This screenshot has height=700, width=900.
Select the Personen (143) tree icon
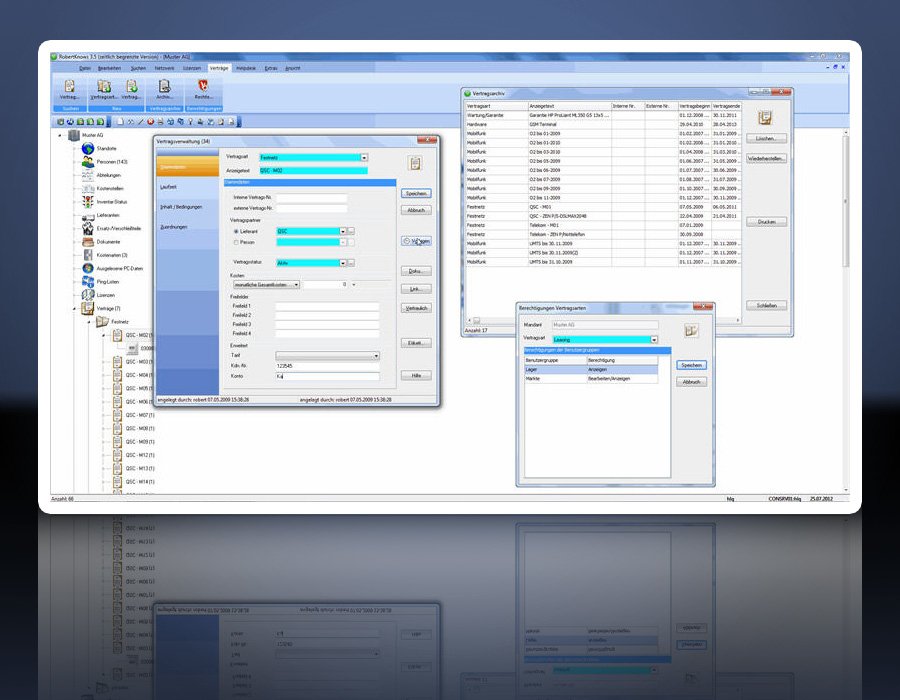pyautogui.click(x=88, y=162)
